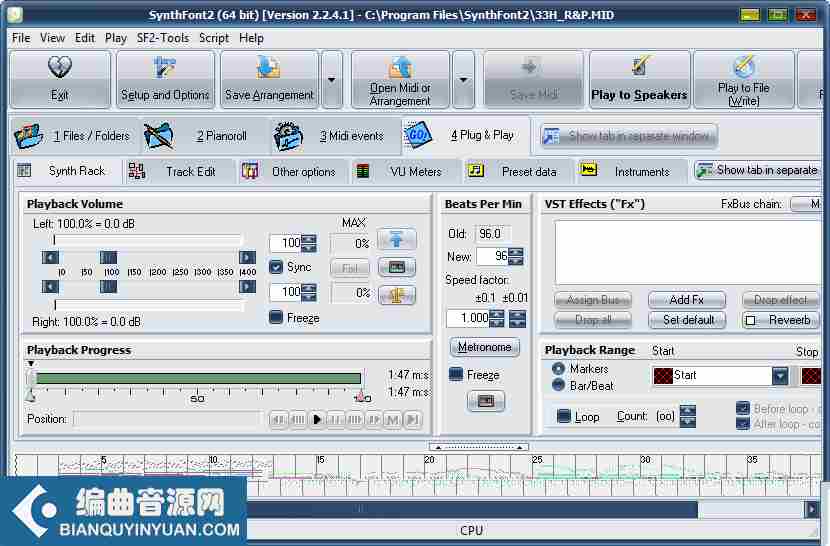830x546 pixels.
Task: Check the Reveerb checkbox
Action: (x=750, y=320)
